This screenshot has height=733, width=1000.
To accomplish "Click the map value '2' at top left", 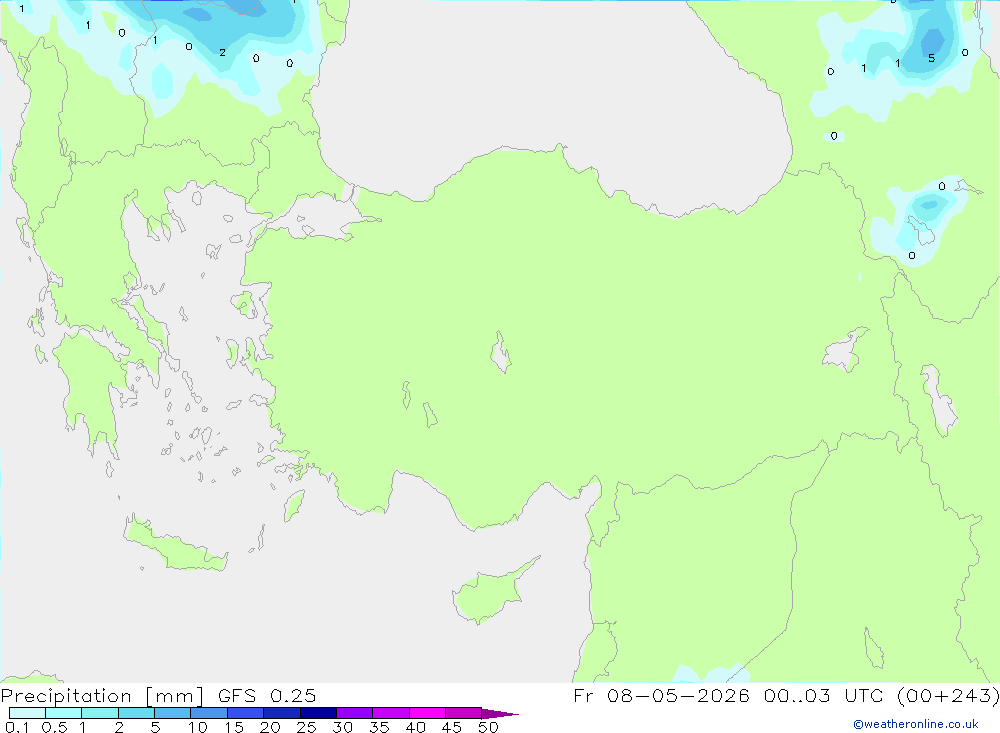I will tap(222, 52).
